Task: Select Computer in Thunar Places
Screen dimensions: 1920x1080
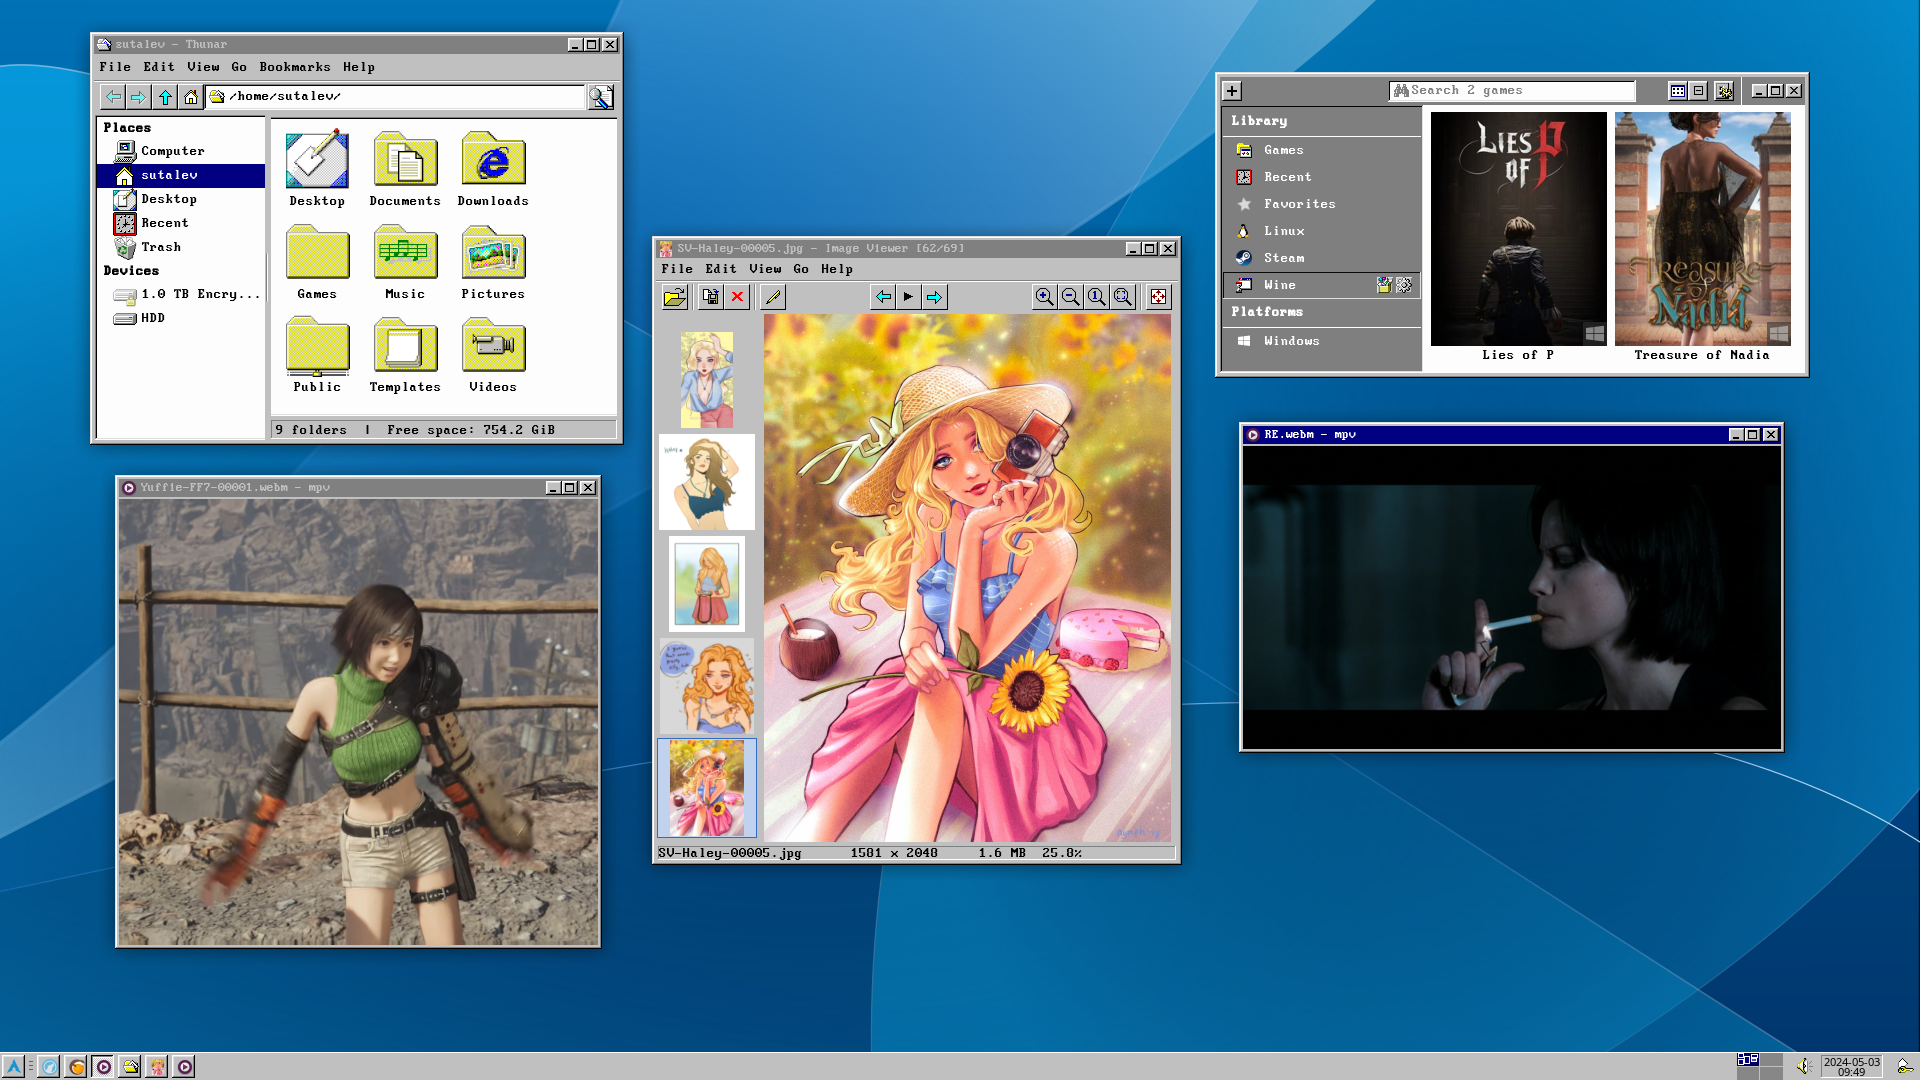Action: 181,151
